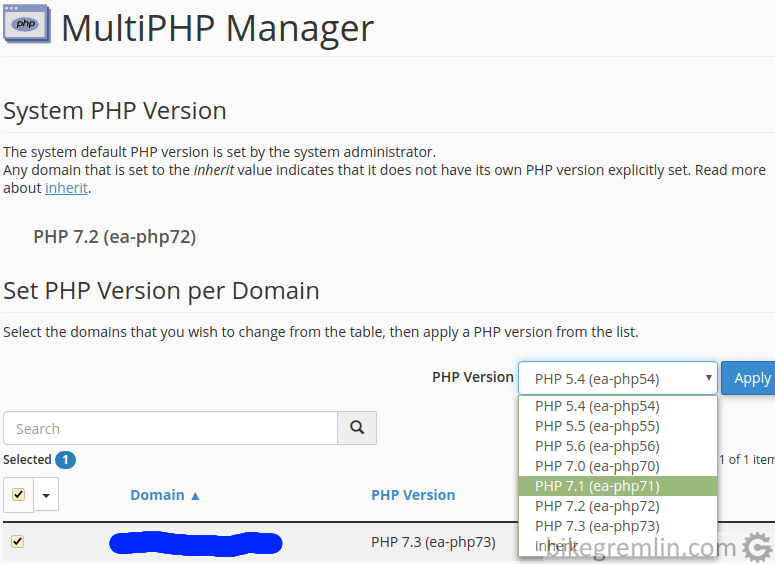Choose PHP 5.4 (ea-php54) from list
This screenshot has height=564, width=775.
[617, 406]
